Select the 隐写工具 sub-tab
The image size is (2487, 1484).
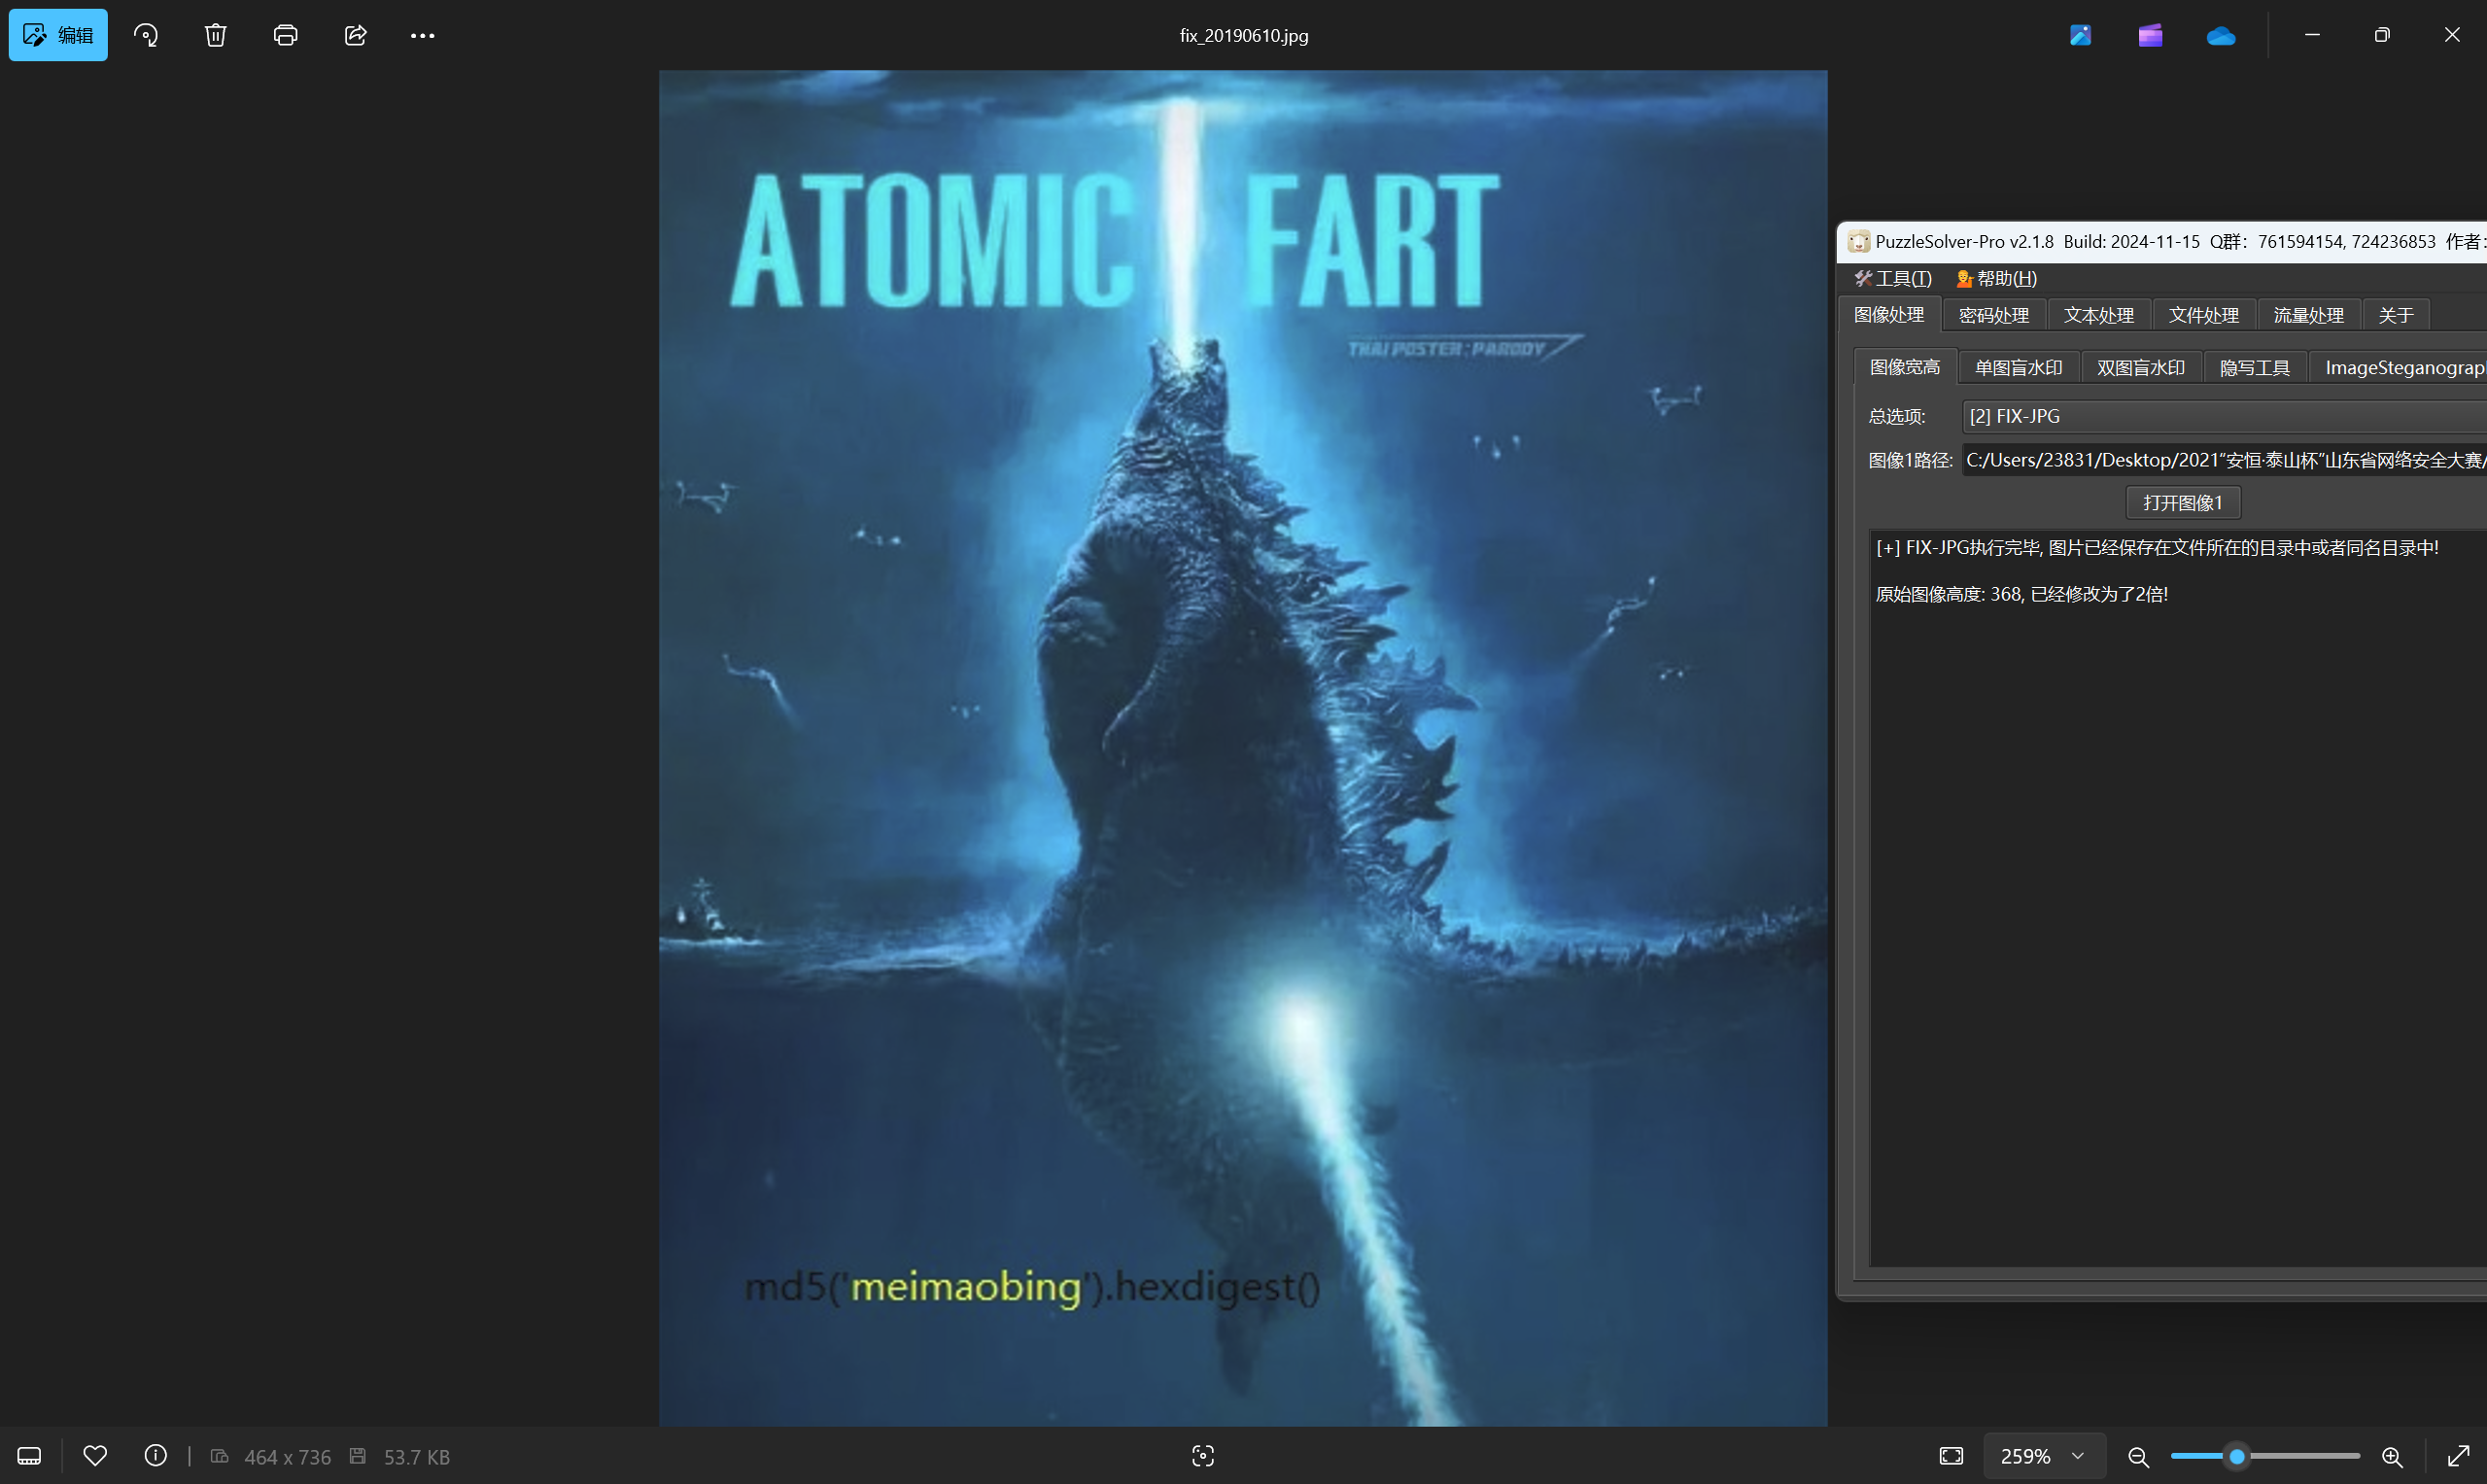click(x=2255, y=368)
